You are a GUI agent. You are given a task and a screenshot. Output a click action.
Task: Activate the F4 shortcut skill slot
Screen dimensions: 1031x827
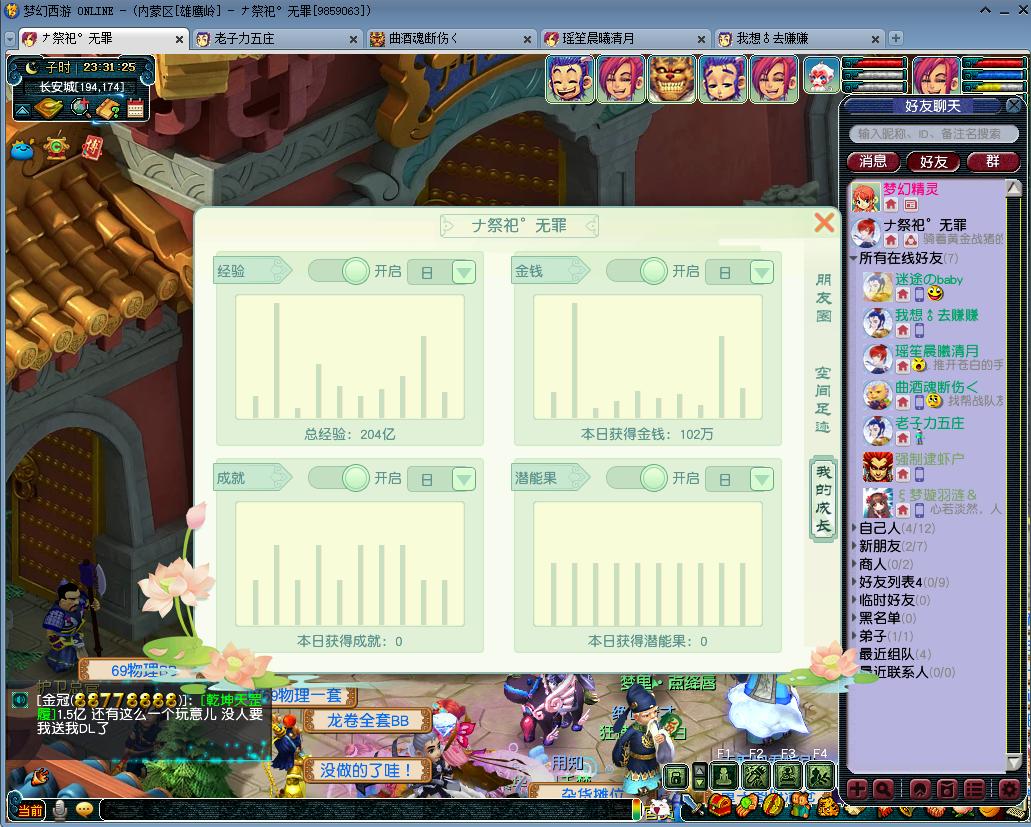pyautogui.click(x=819, y=777)
